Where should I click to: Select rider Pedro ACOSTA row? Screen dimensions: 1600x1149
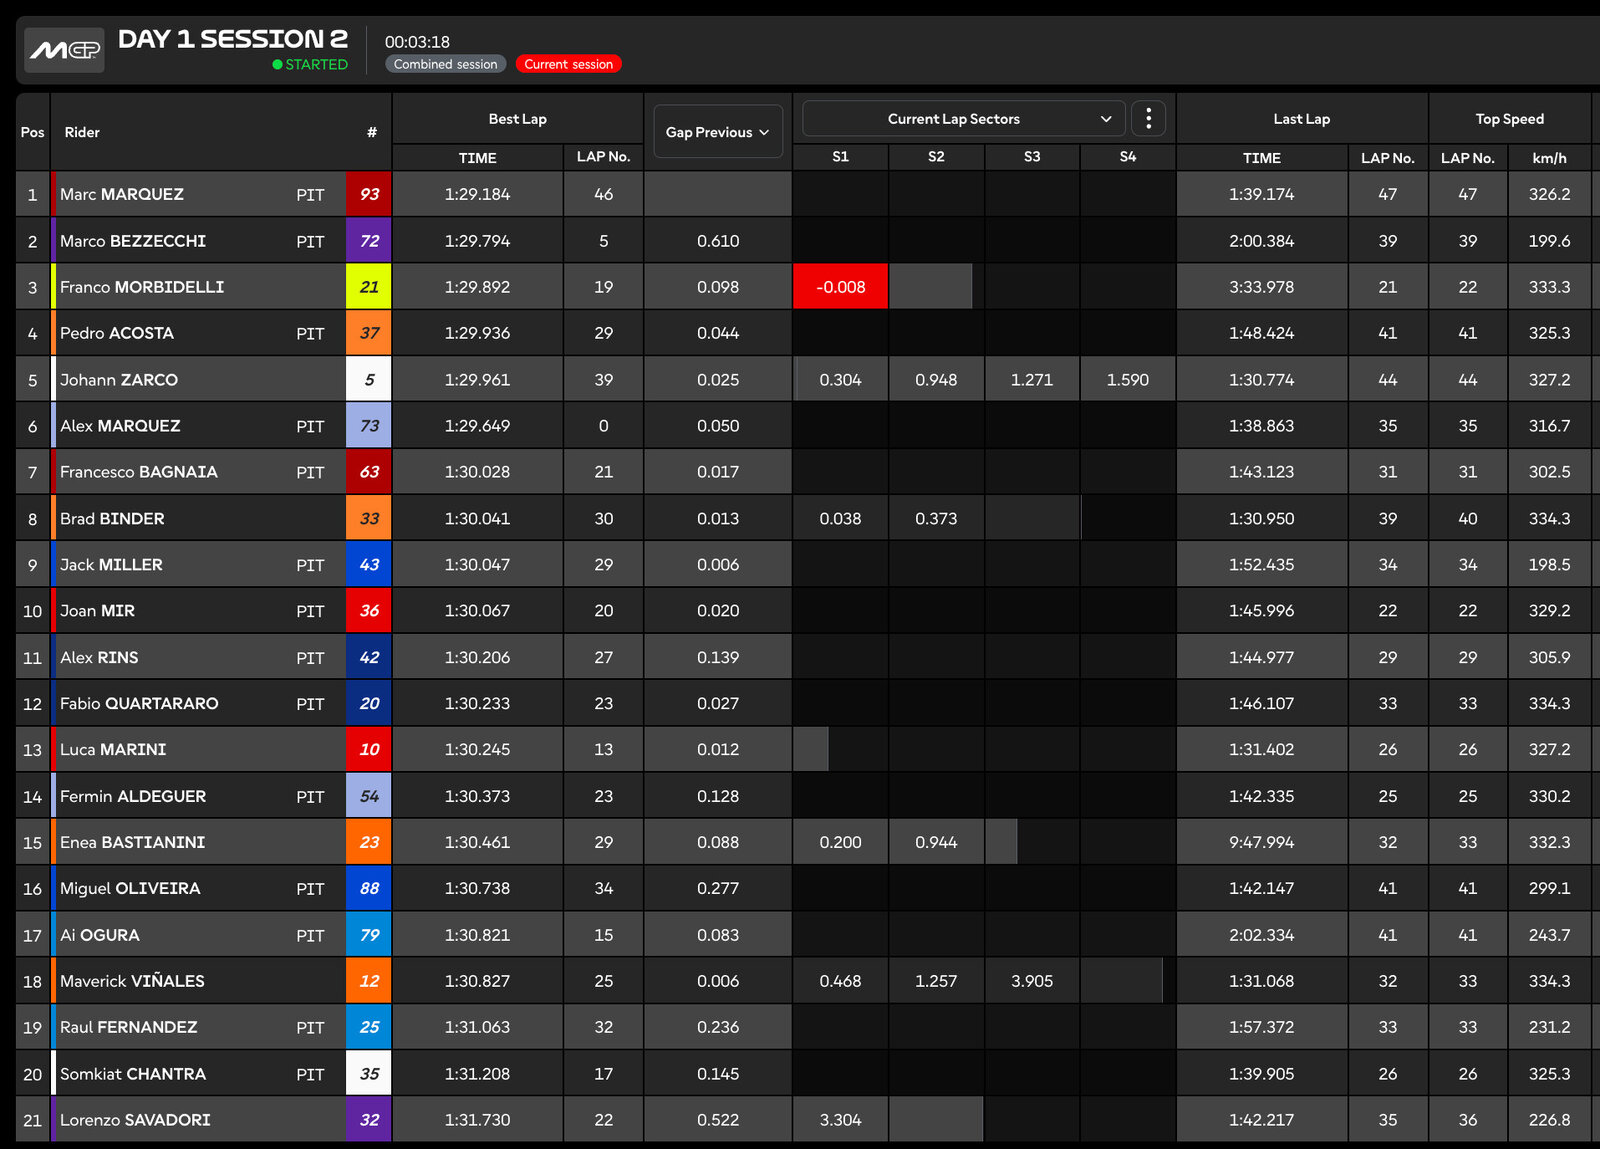tap(117, 333)
